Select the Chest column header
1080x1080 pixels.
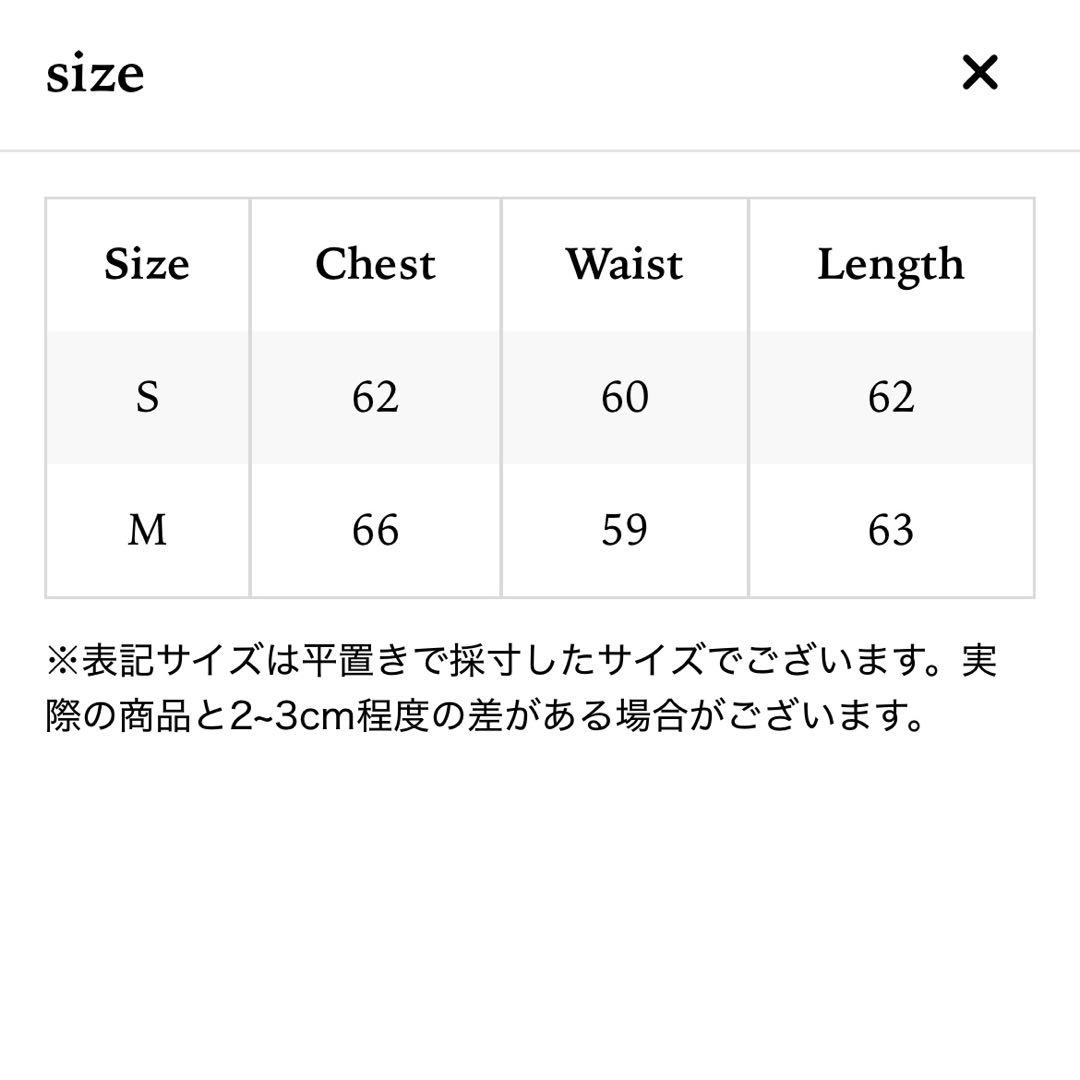(x=374, y=264)
